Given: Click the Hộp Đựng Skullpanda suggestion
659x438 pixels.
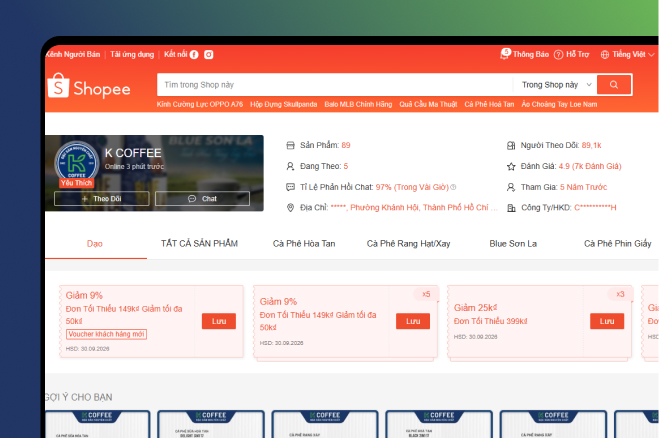Looking at the screenshot, I should pos(284,104).
